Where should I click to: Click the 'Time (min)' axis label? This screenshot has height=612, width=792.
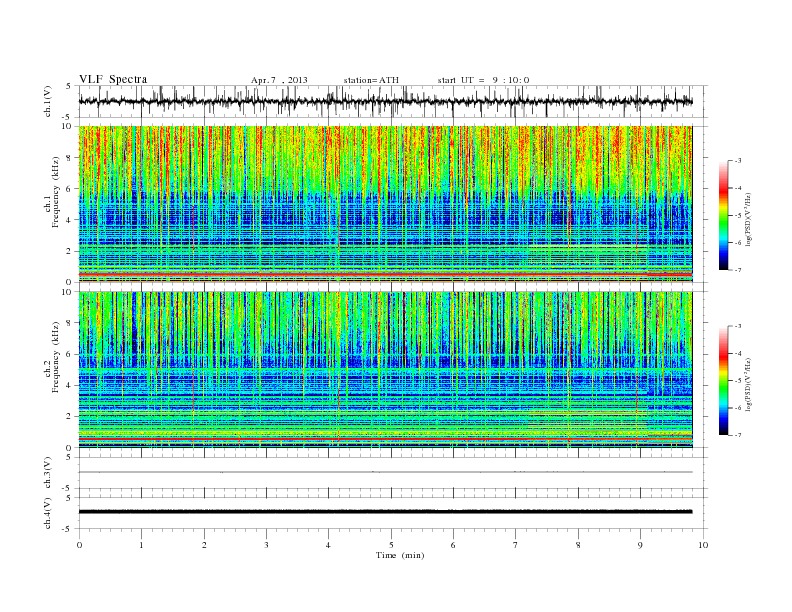[400, 555]
